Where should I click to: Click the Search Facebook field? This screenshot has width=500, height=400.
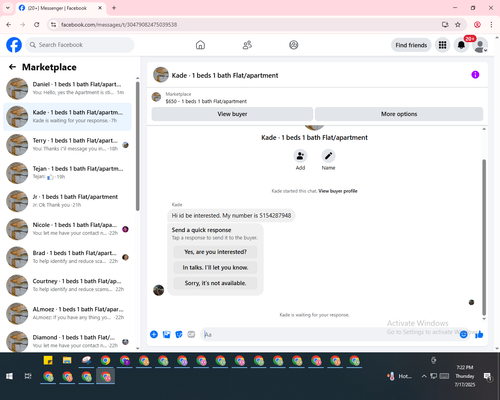pyautogui.click(x=80, y=45)
